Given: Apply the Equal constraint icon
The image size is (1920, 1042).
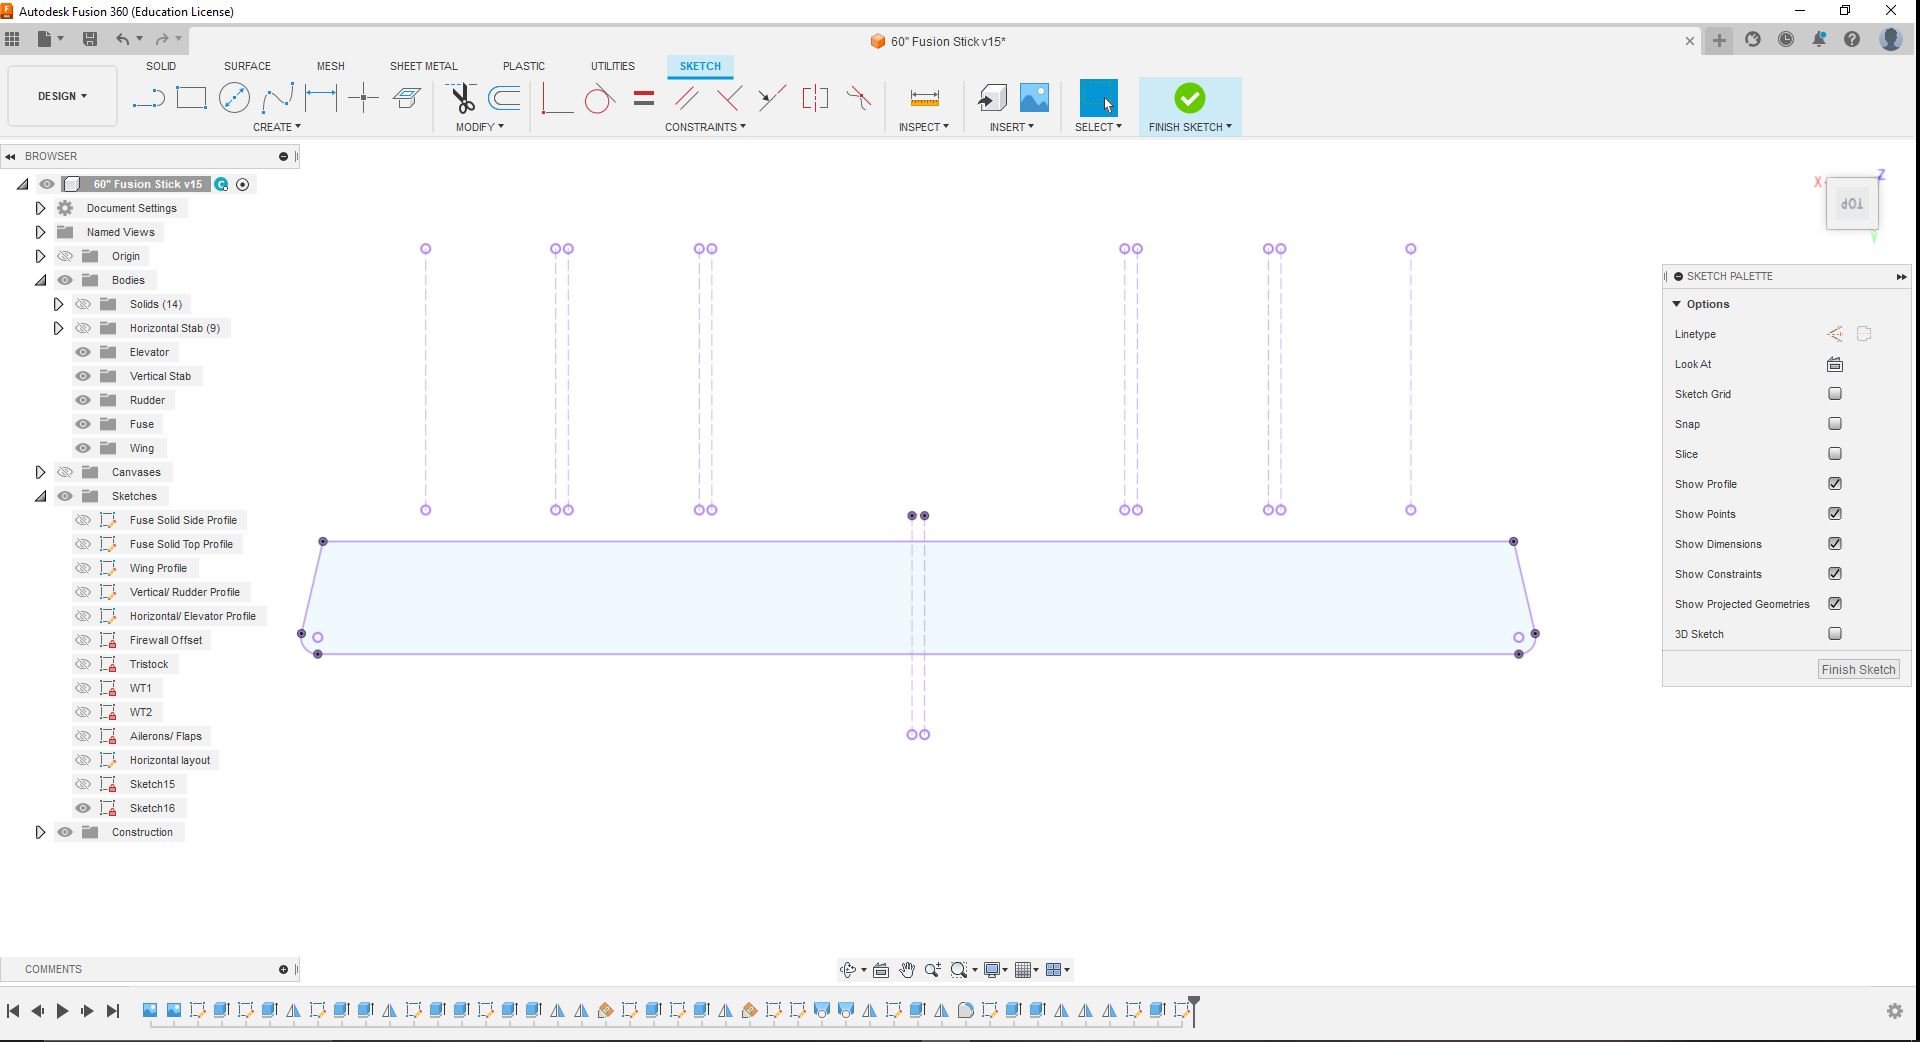Looking at the screenshot, I should tap(644, 98).
